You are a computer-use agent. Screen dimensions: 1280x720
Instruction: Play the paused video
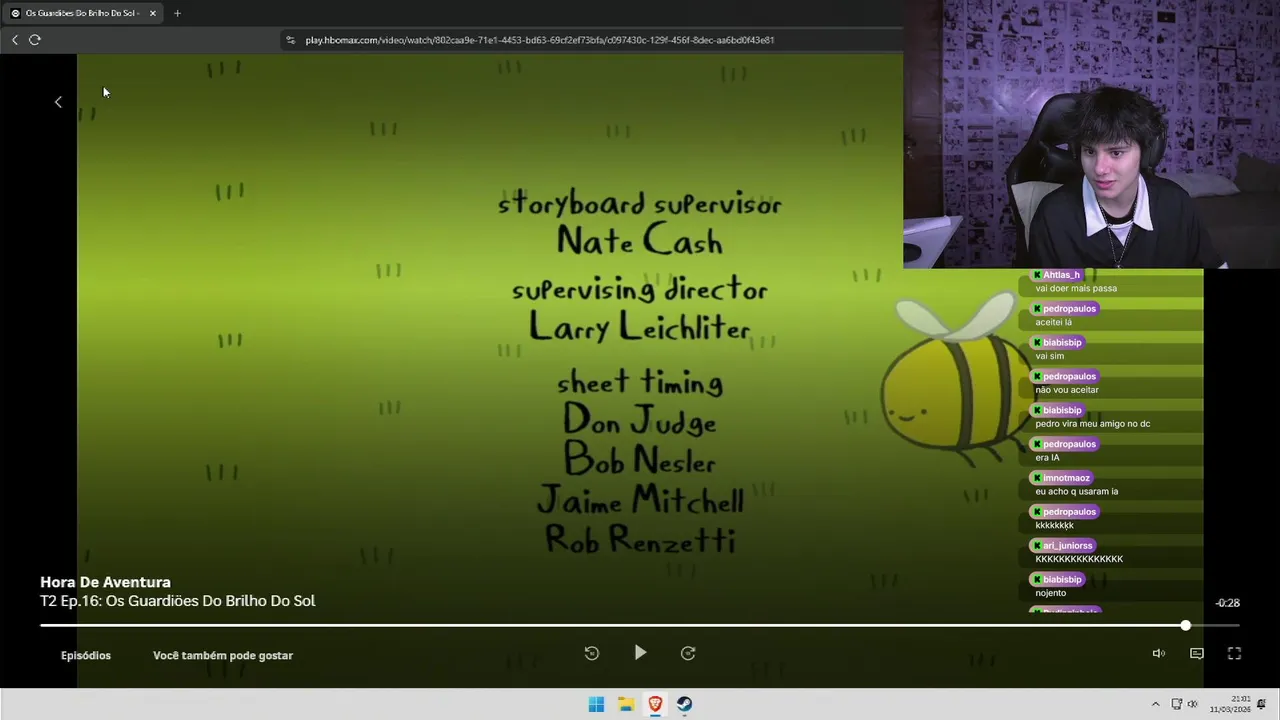pos(640,653)
